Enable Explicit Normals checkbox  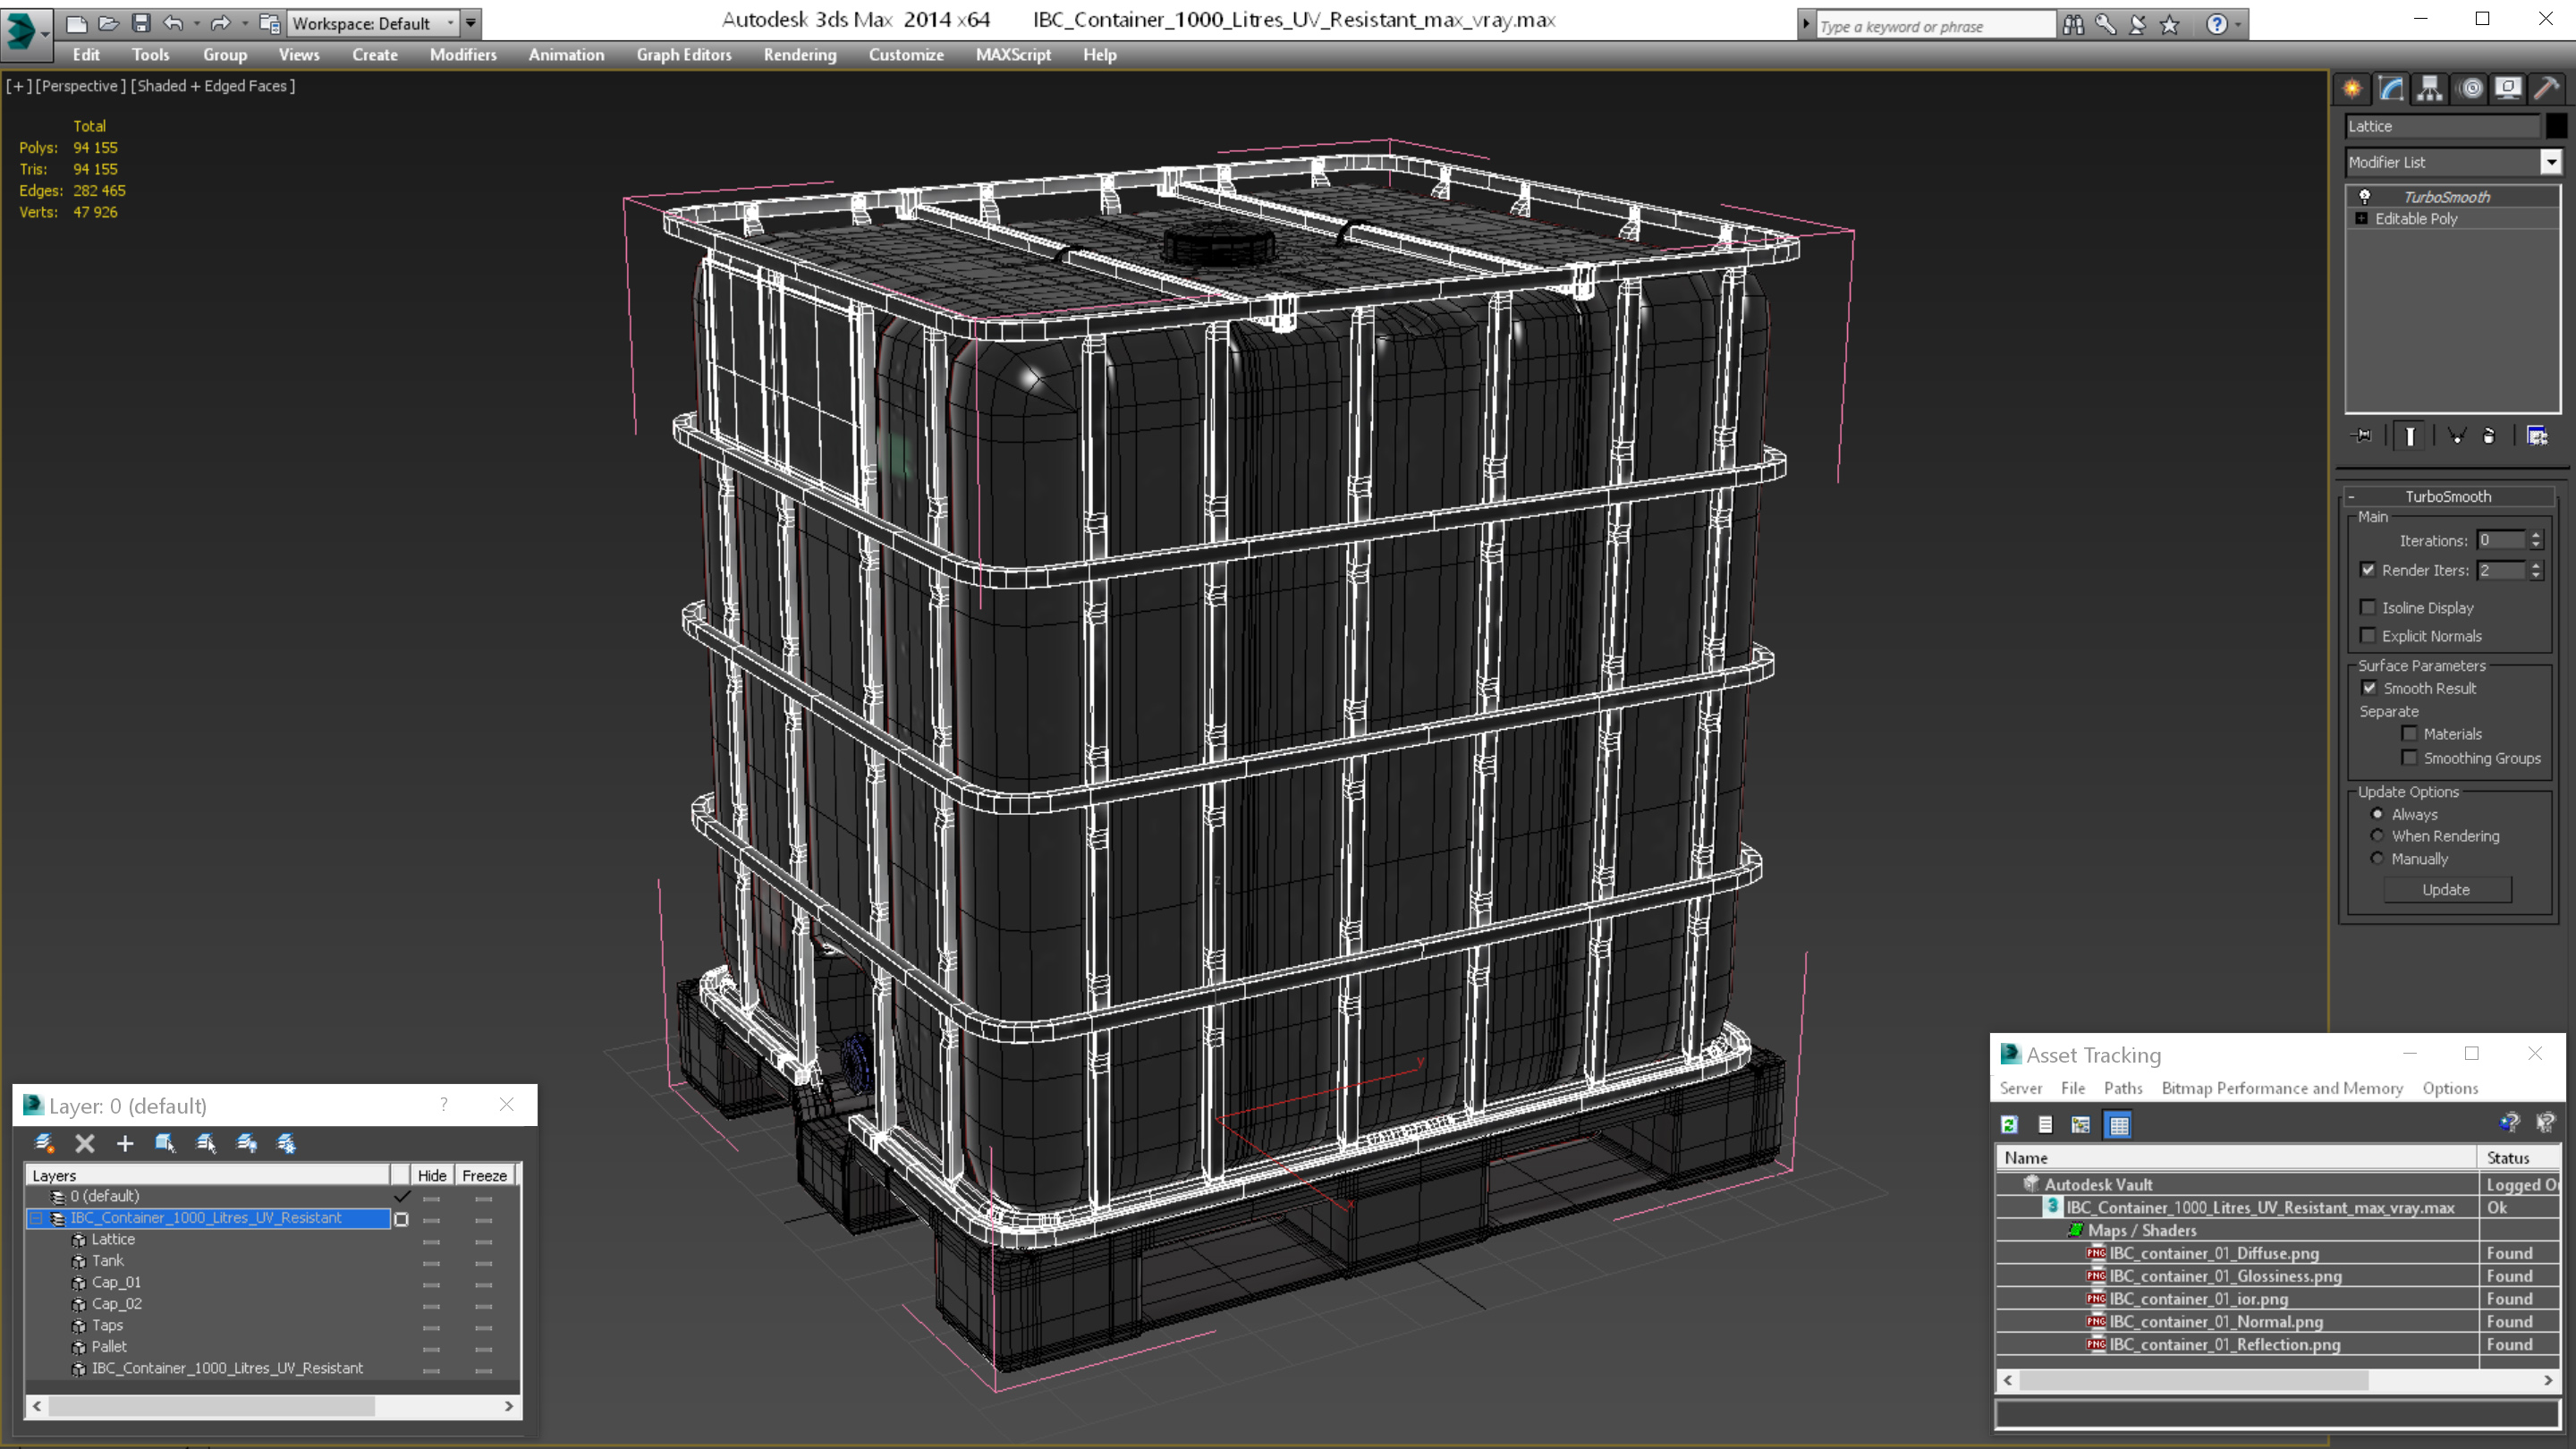(x=2368, y=636)
